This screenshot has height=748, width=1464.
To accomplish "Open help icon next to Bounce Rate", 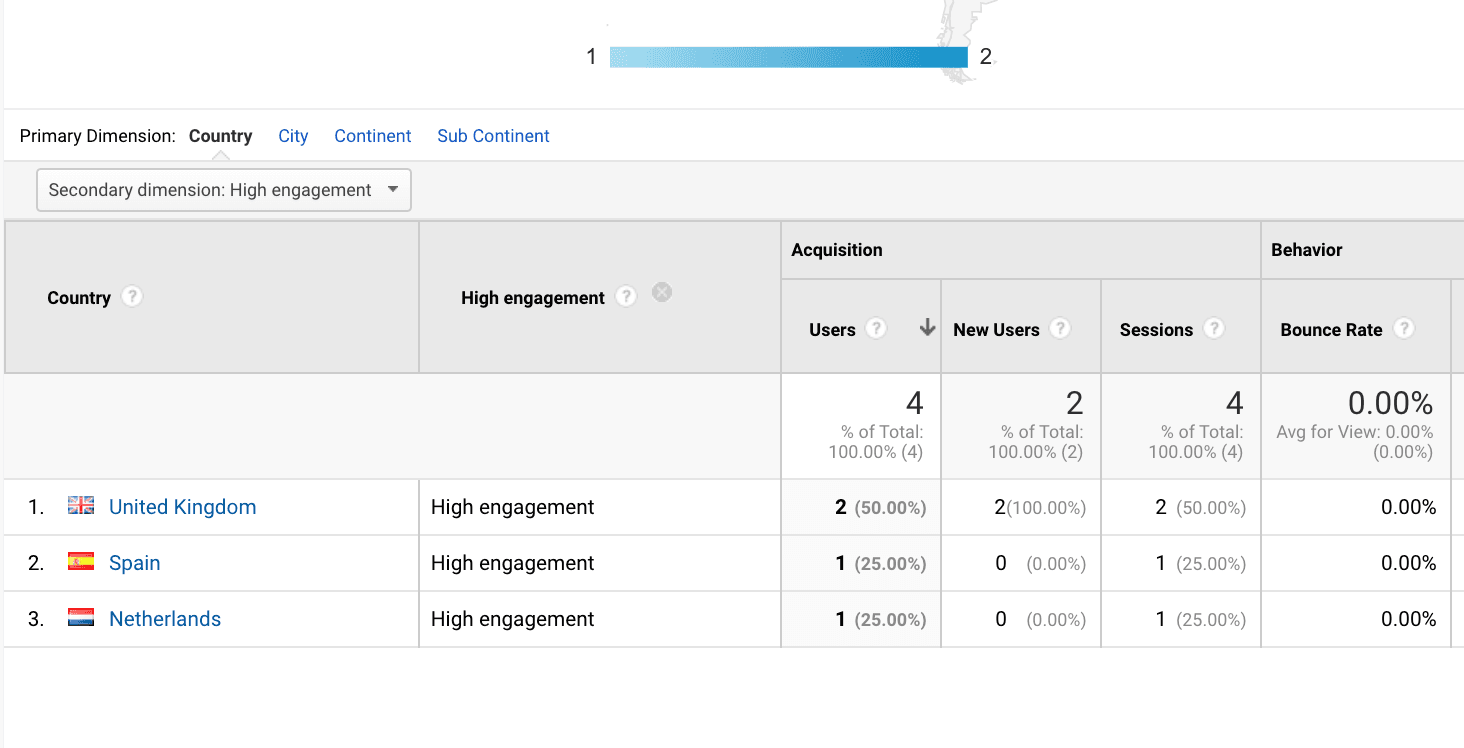I will tap(1404, 329).
